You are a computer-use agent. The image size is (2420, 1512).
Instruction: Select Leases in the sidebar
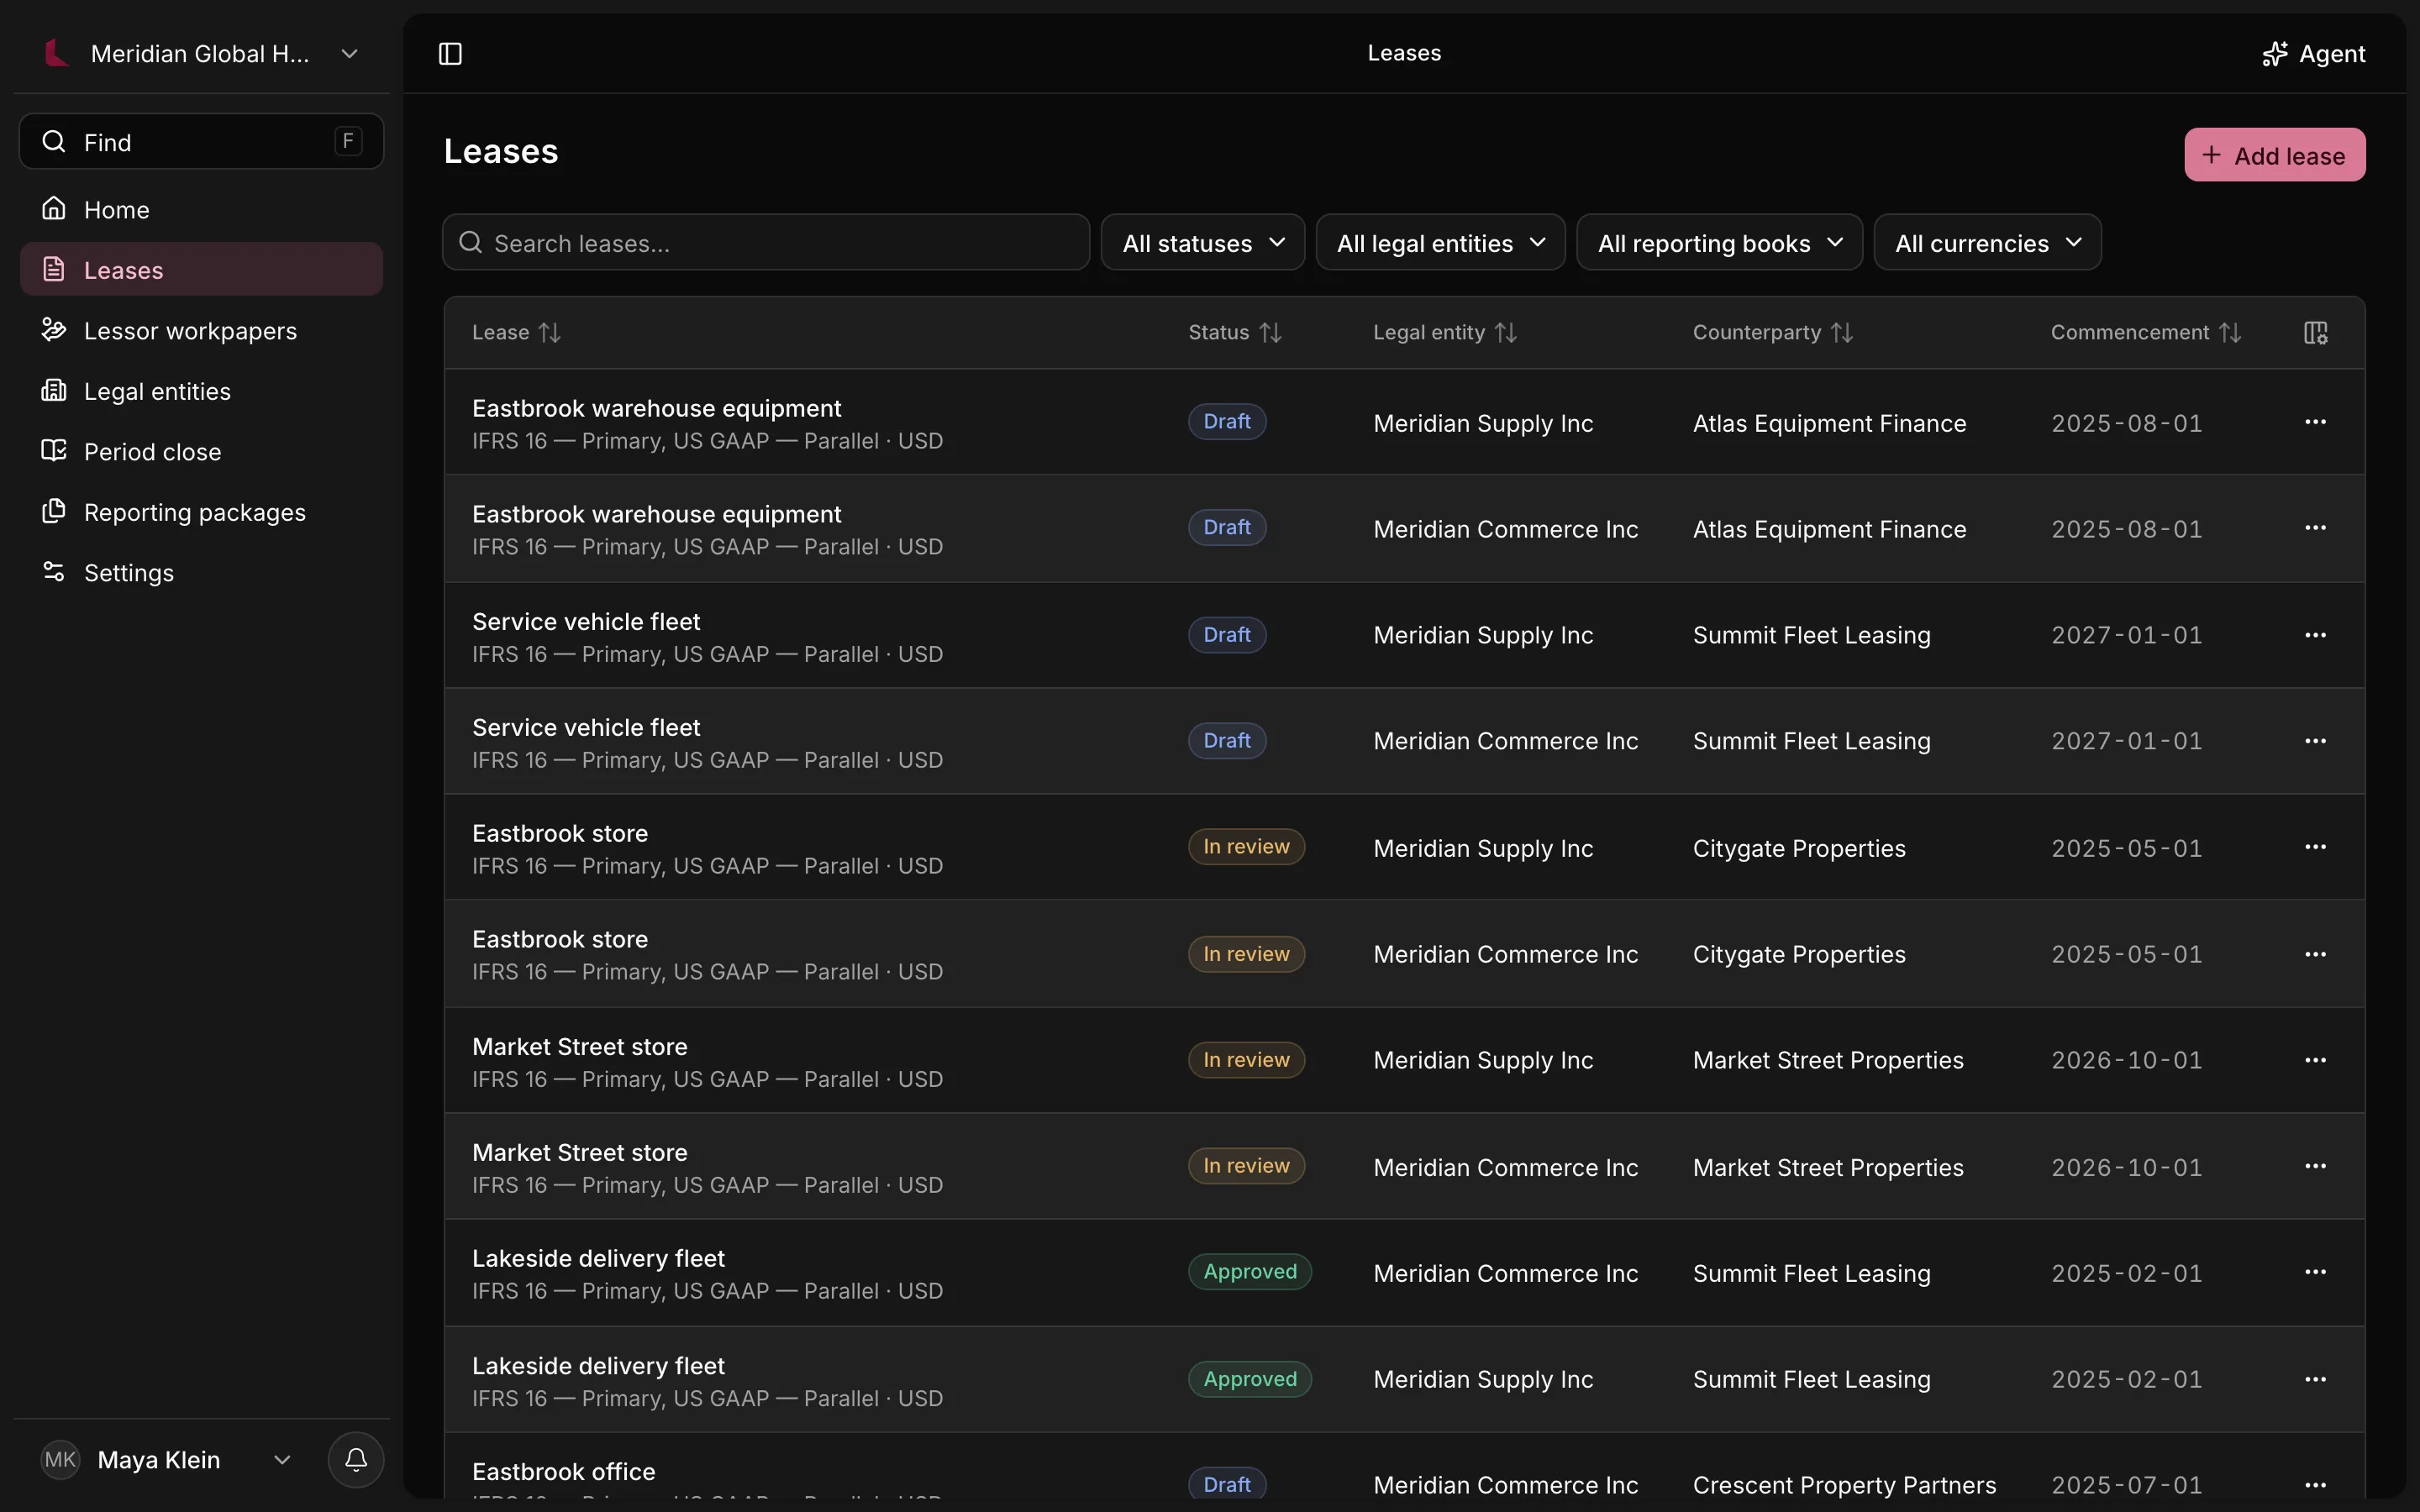coord(201,270)
